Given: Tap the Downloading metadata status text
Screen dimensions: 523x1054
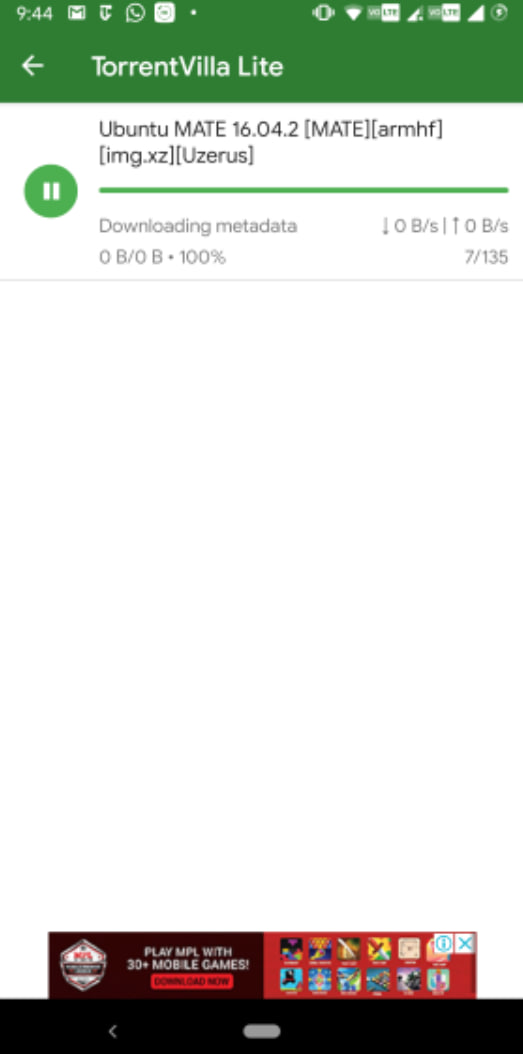Looking at the screenshot, I should point(198,226).
